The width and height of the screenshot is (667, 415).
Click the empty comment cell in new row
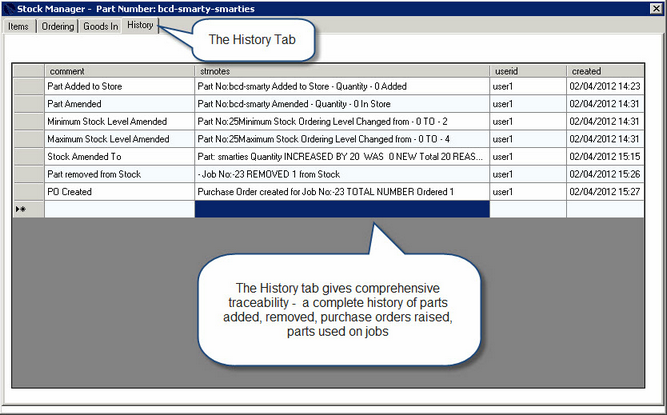point(120,209)
